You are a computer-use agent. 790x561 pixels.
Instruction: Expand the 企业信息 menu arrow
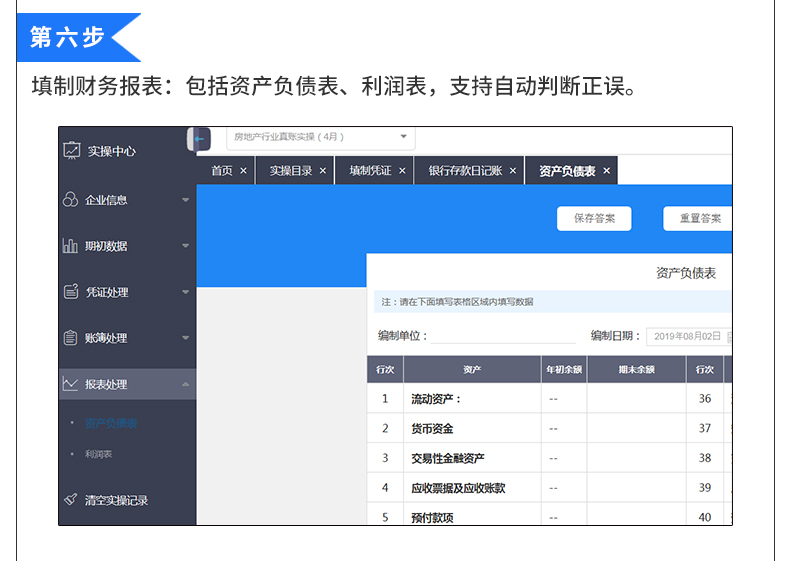185,200
